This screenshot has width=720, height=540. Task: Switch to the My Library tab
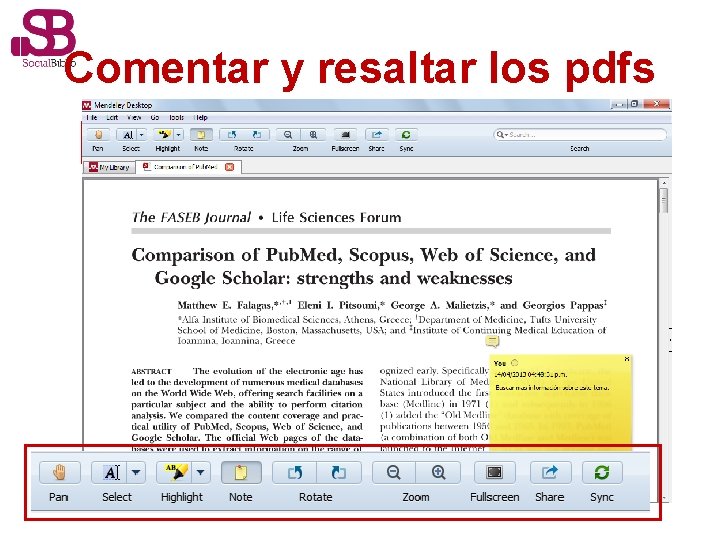point(109,167)
